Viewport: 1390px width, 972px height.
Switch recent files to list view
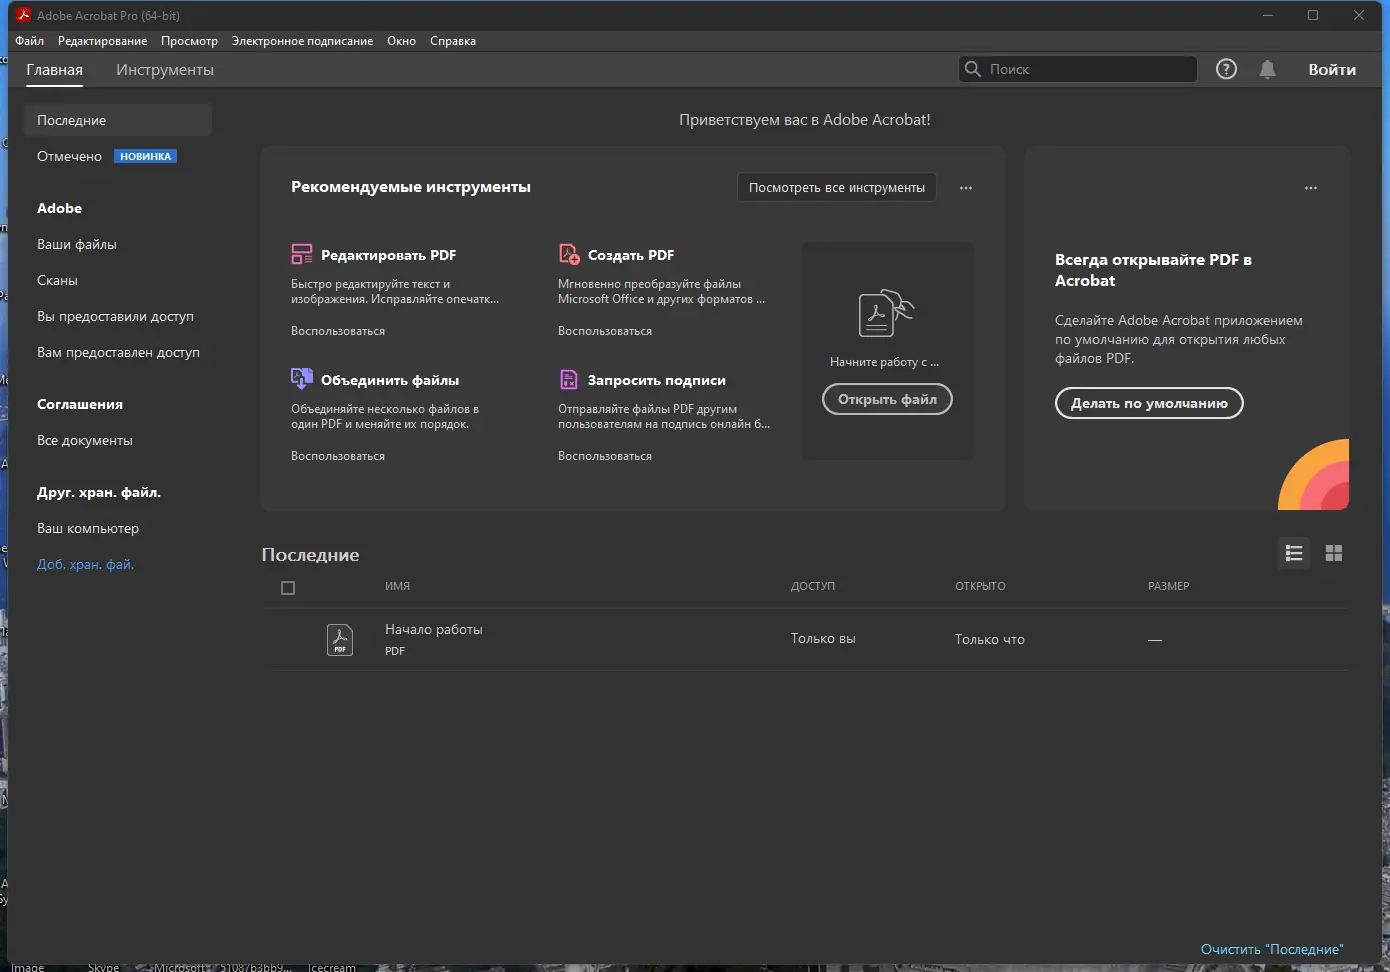pos(1293,553)
